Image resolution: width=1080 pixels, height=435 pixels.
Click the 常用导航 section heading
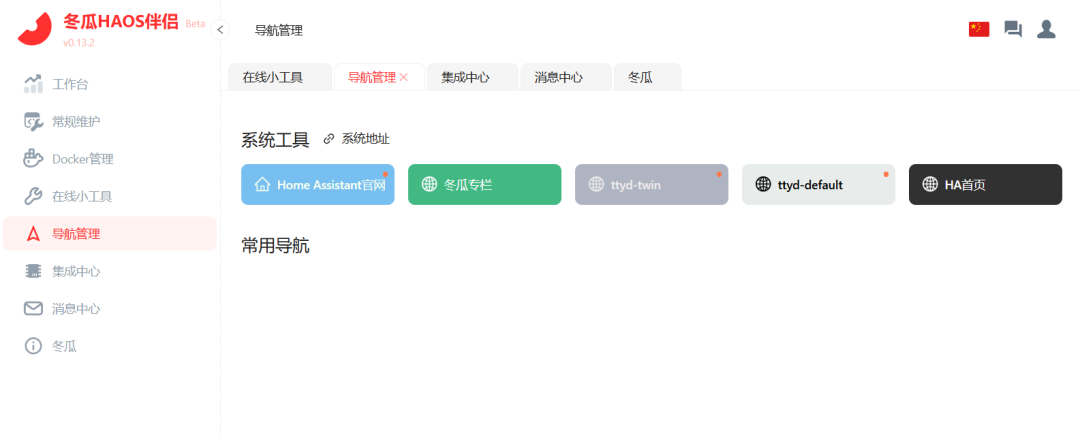[276, 246]
